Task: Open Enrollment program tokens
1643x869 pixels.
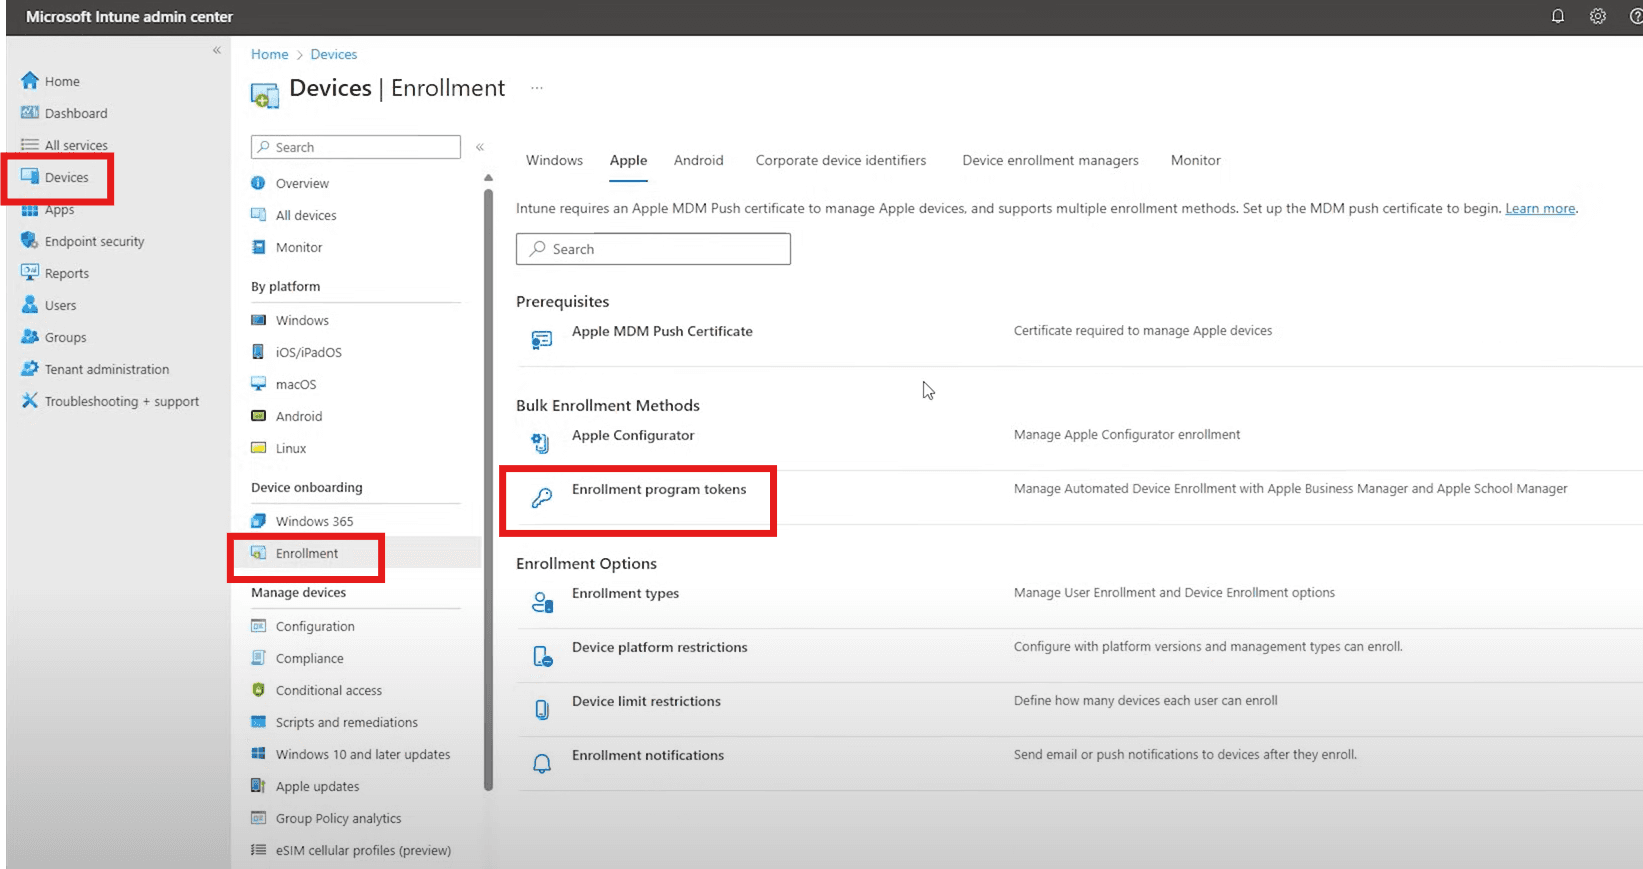Action: pos(659,489)
